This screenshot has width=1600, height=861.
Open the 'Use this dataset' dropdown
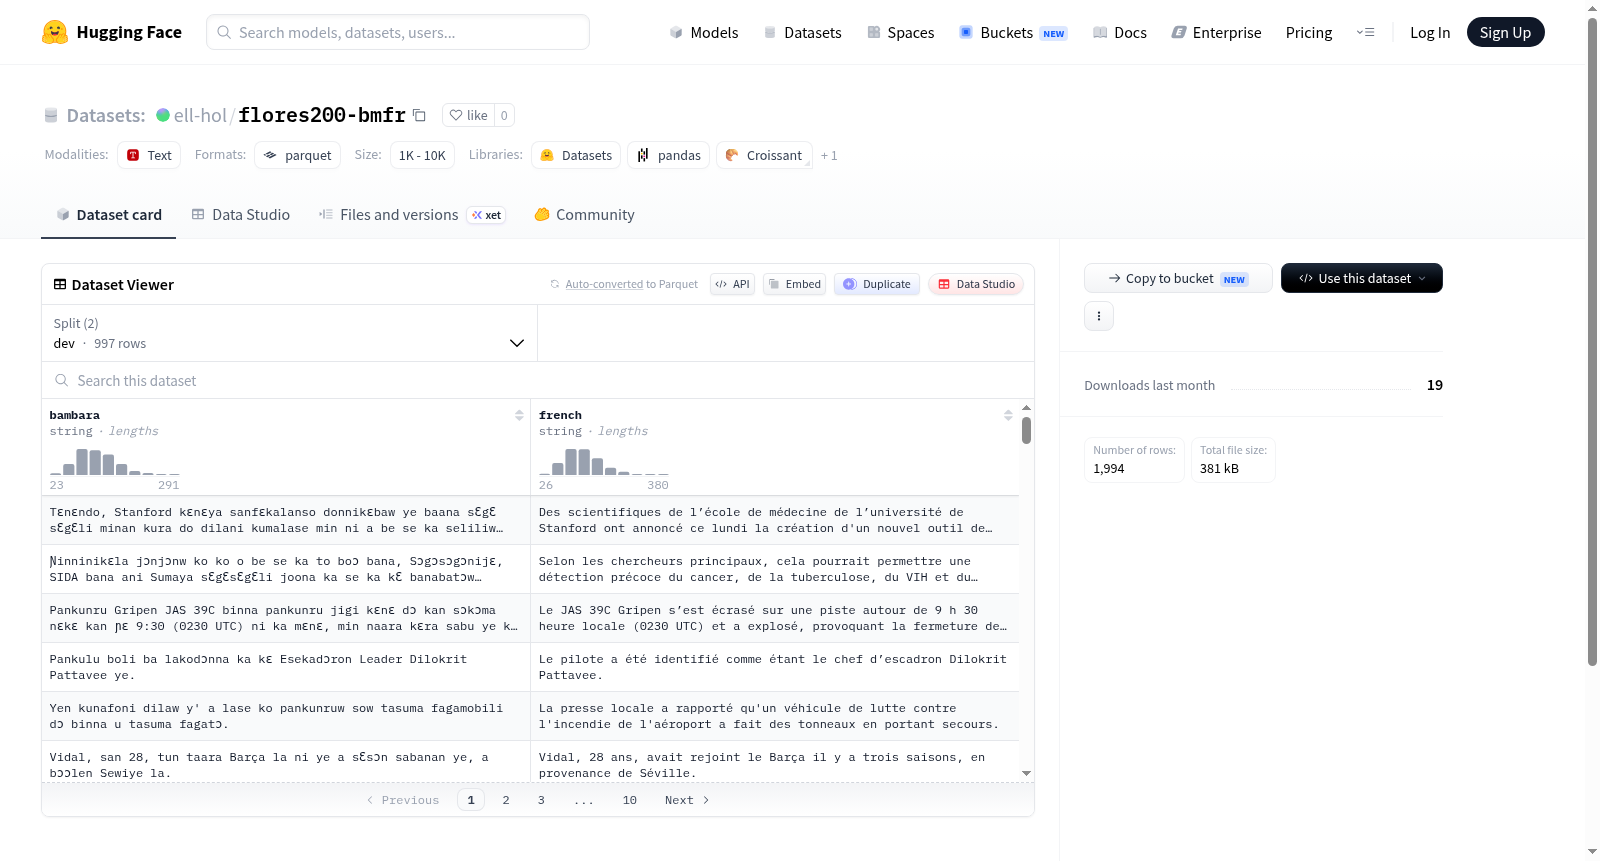click(x=1362, y=278)
